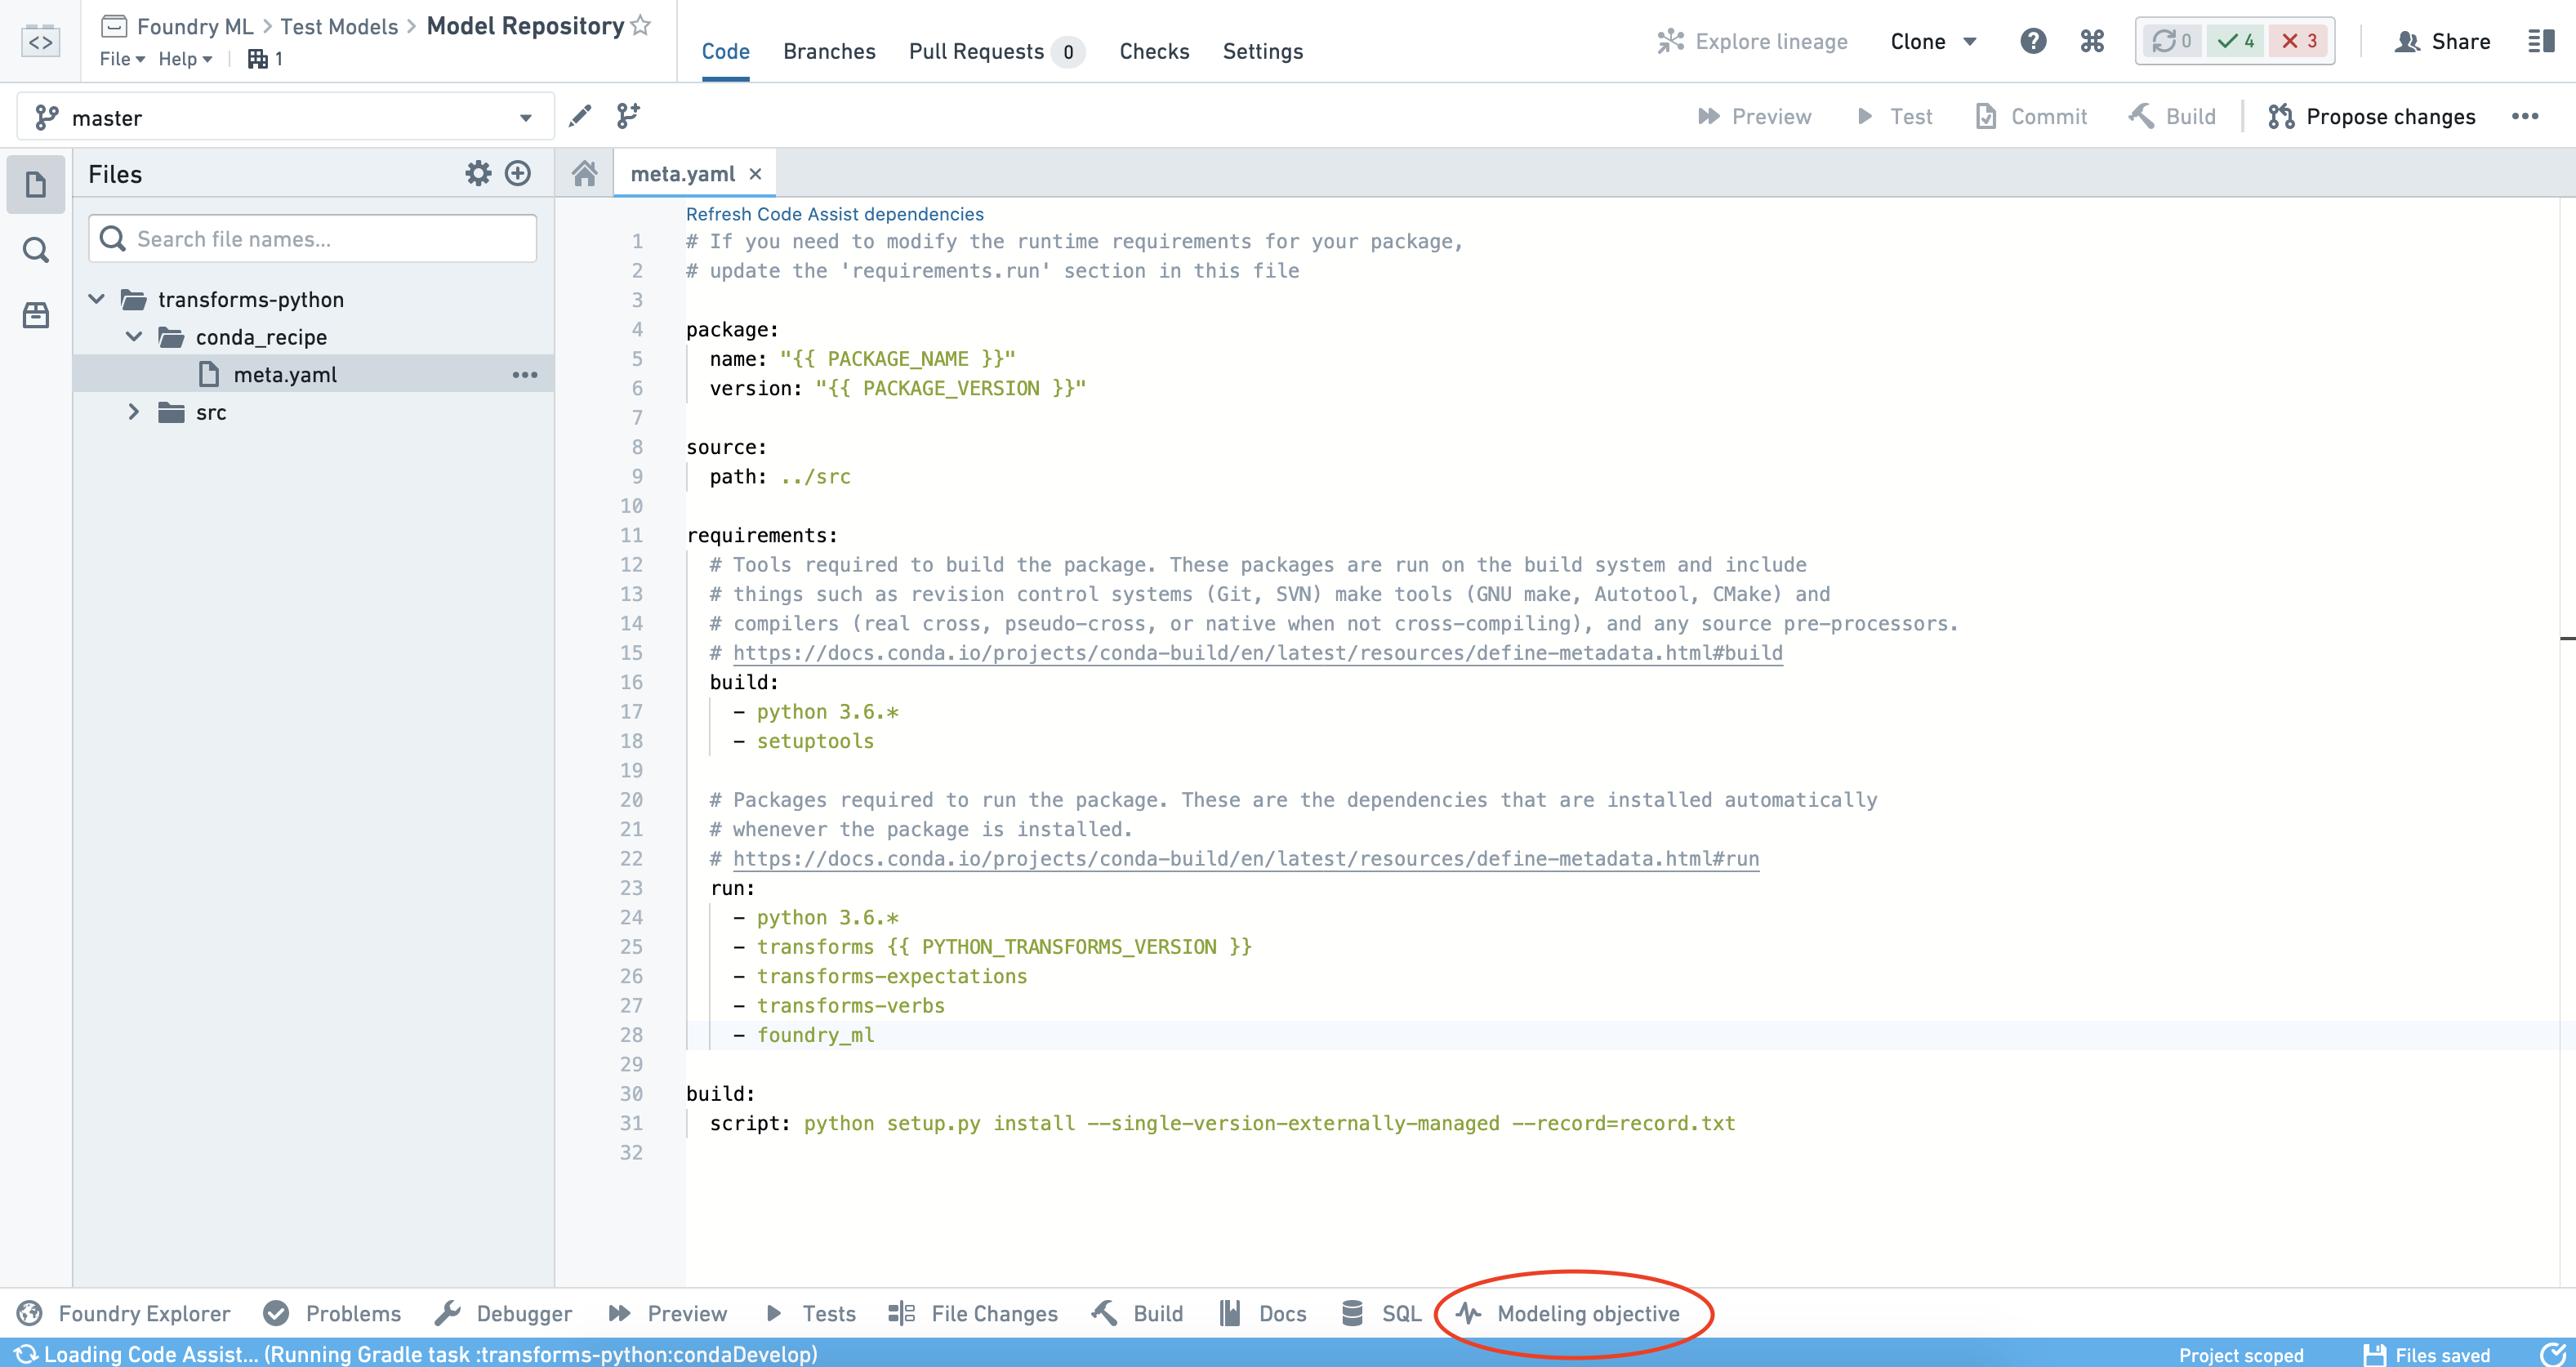The height and width of the screenshot is (1367, 2576).
Task: Expand the src folder
Action: coord(134,412)
